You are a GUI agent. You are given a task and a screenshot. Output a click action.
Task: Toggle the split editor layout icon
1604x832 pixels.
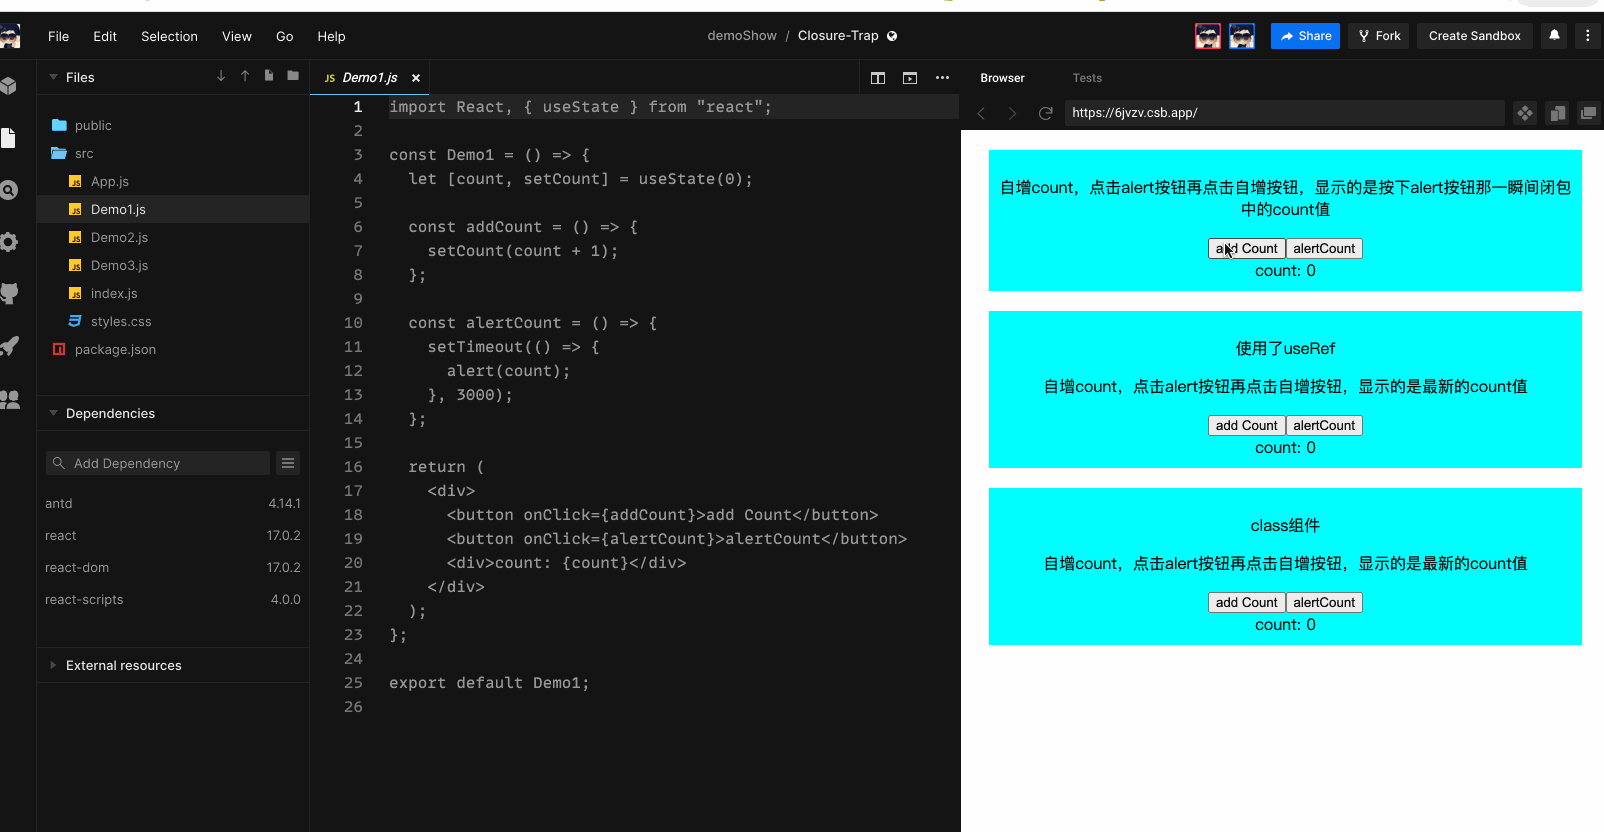click(x=878, y=78)
